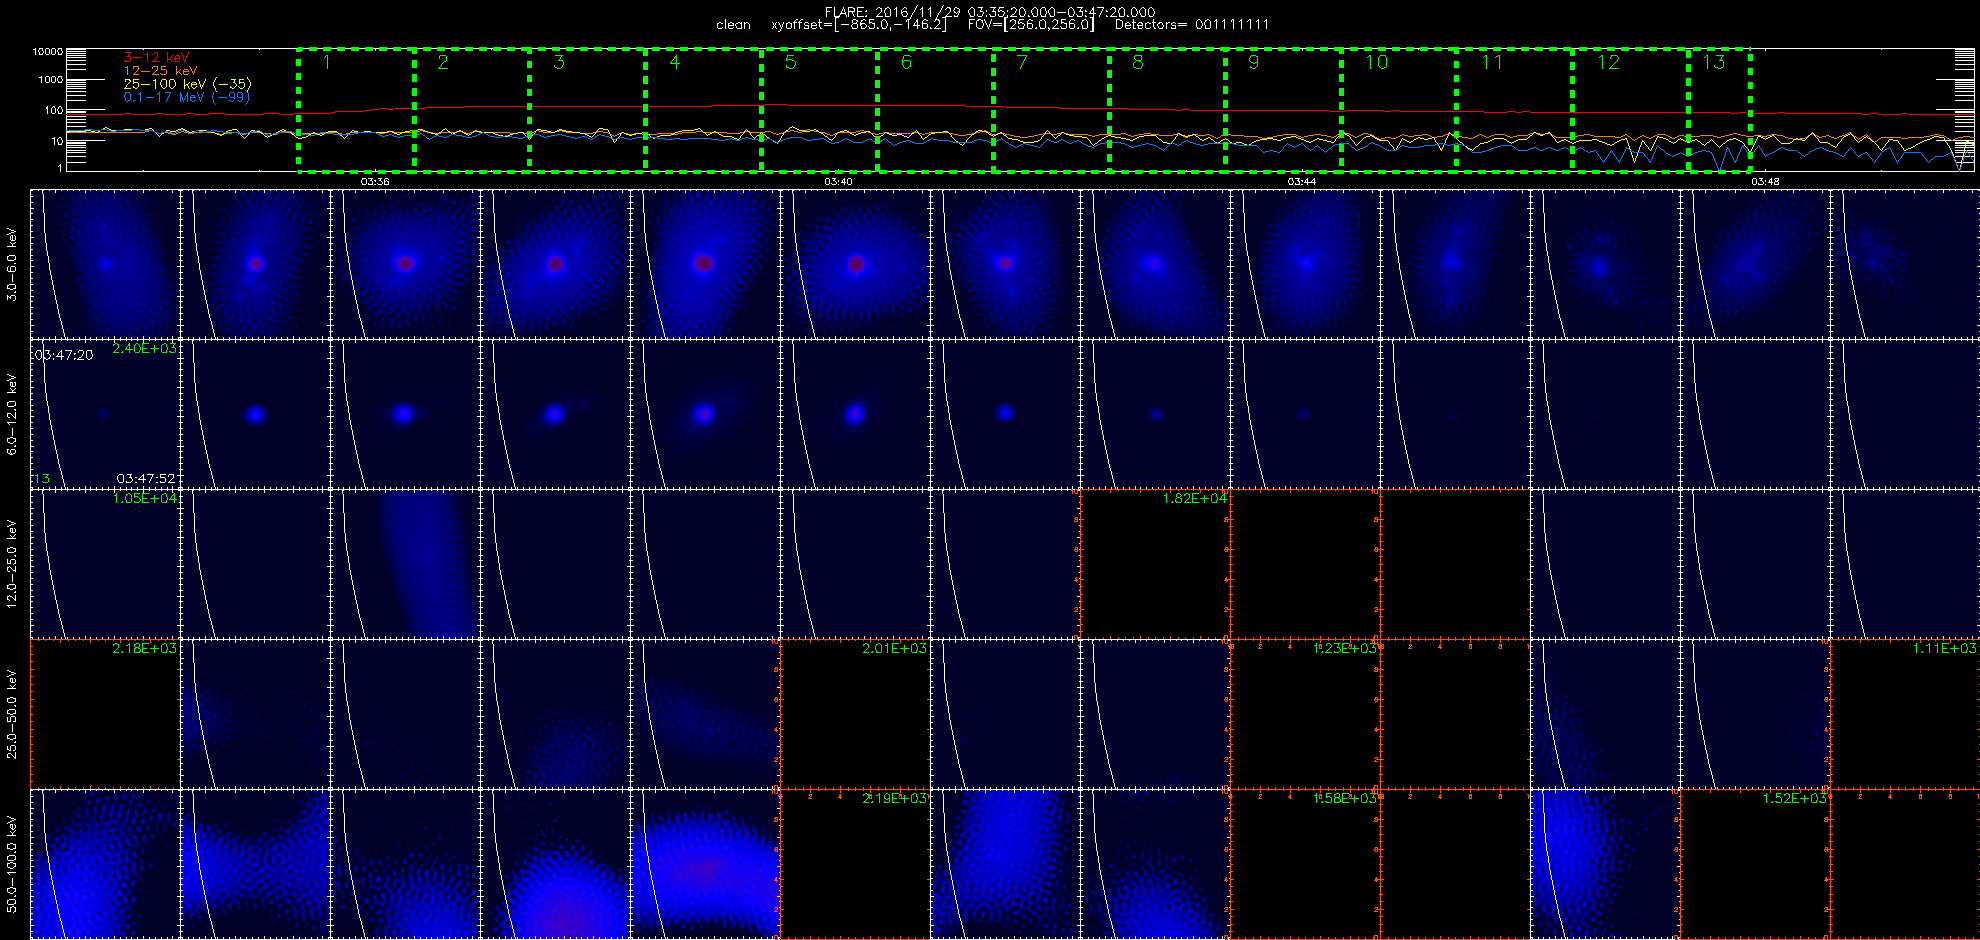Select interval 1 marker on the light curve
The height and width of the screenshot is (940, 1980).
[327, 62]
